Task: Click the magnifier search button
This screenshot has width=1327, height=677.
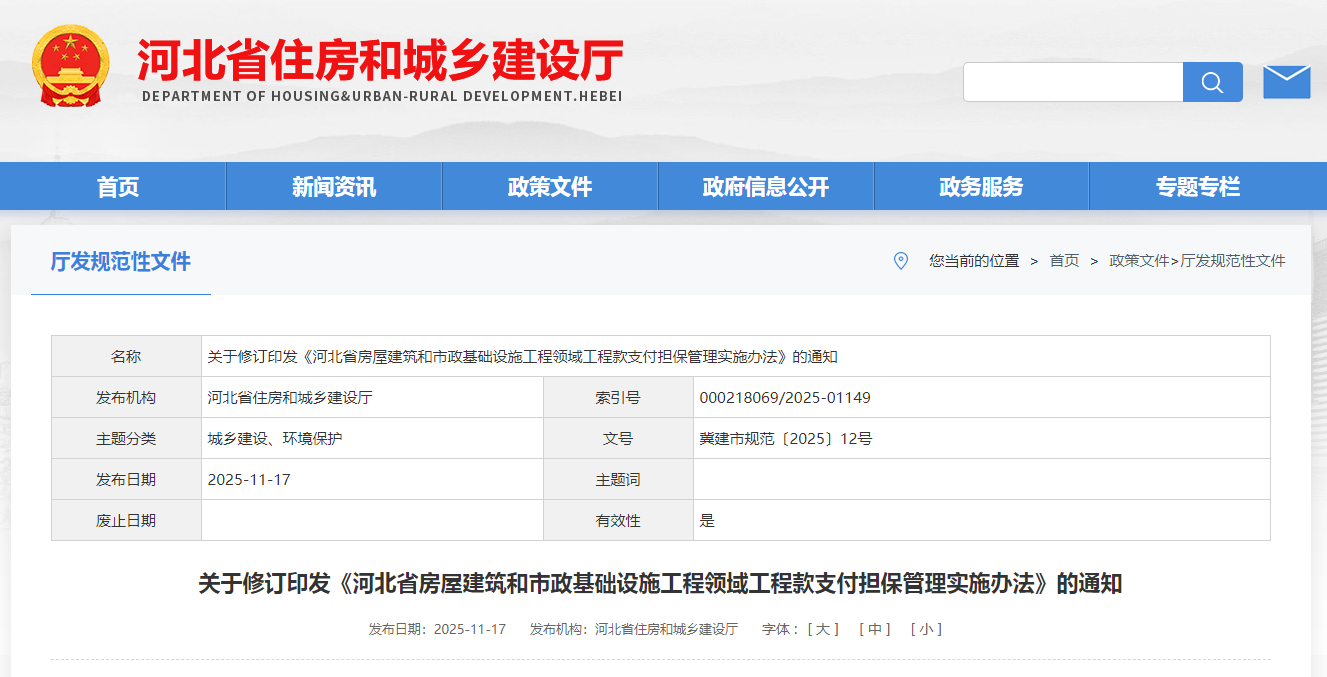Action: [1212, 82]
